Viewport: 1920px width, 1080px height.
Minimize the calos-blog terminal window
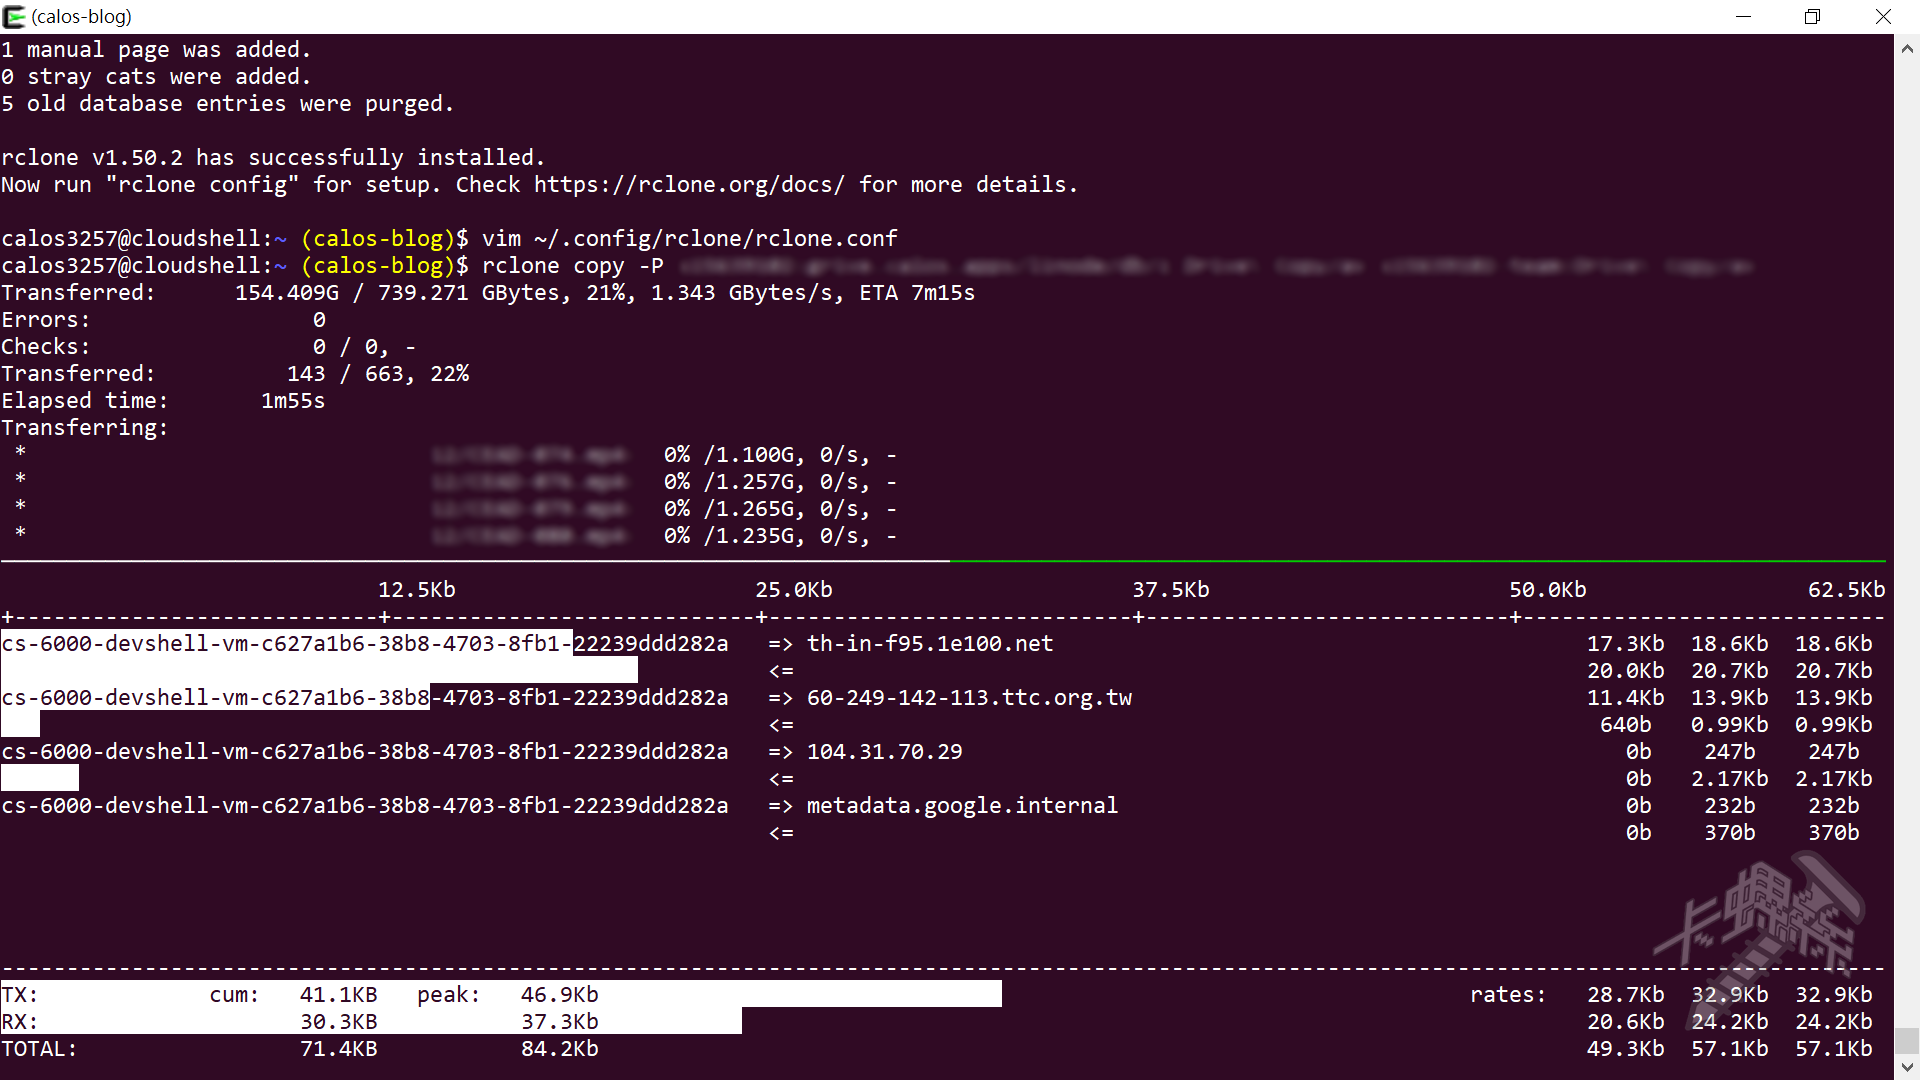click(1743, 16)
